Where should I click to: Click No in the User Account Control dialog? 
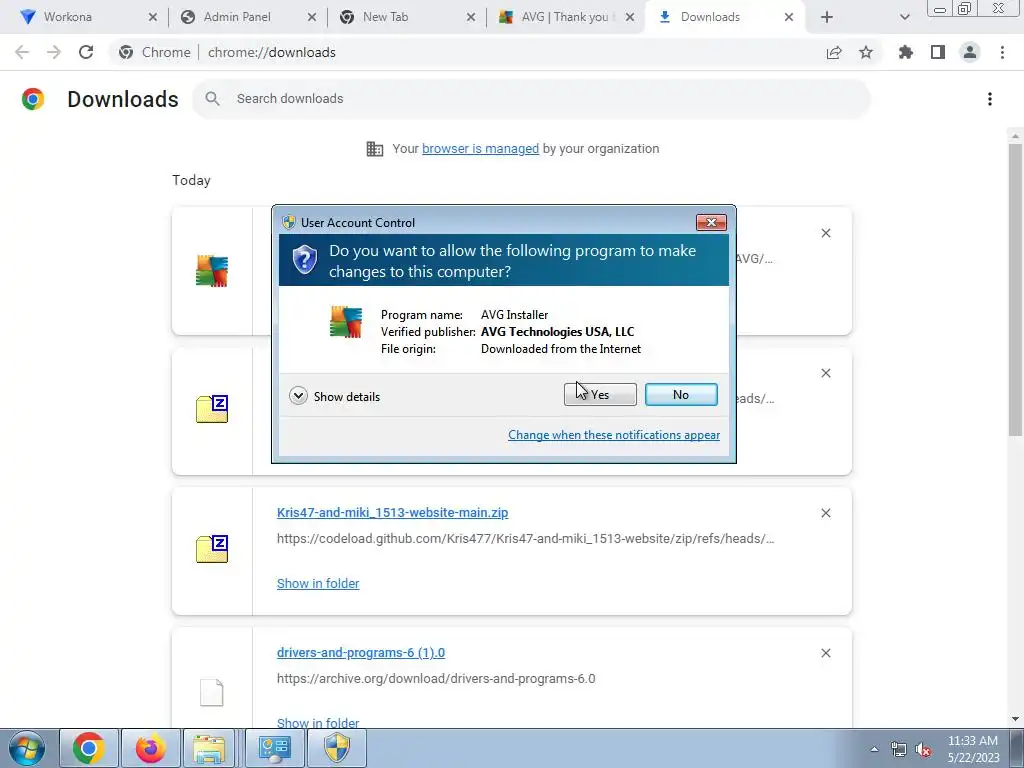(680, 394)
